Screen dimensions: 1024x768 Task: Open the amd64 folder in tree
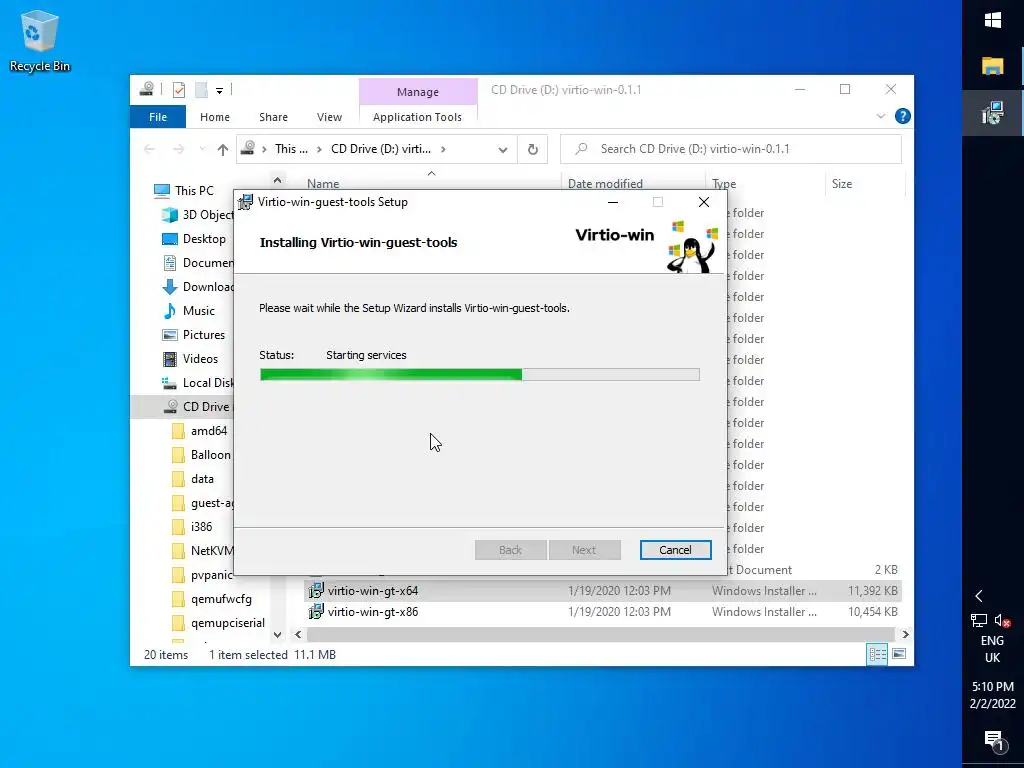coord(199,431)
